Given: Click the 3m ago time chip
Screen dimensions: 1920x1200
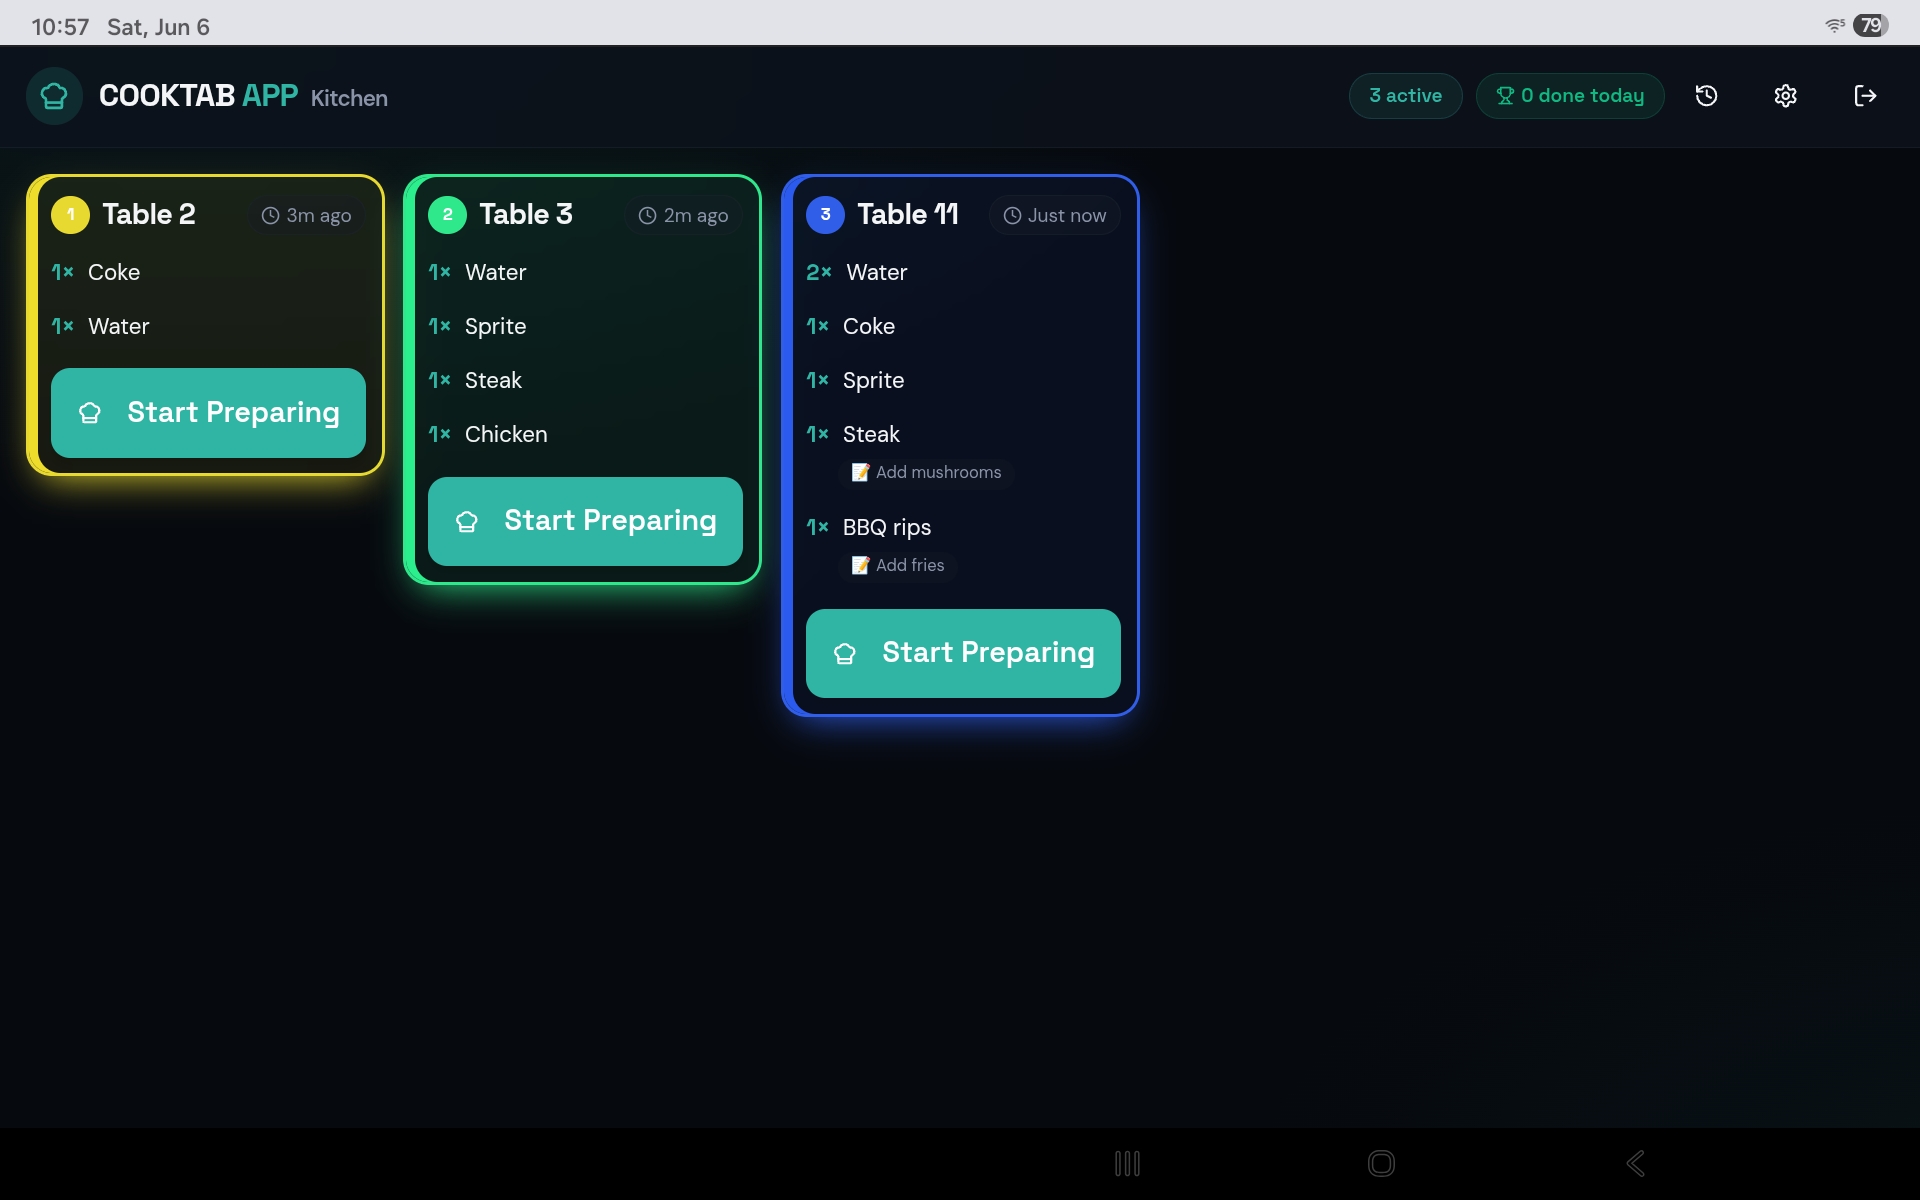Looking at the screenshot, I should coord(306,215).
